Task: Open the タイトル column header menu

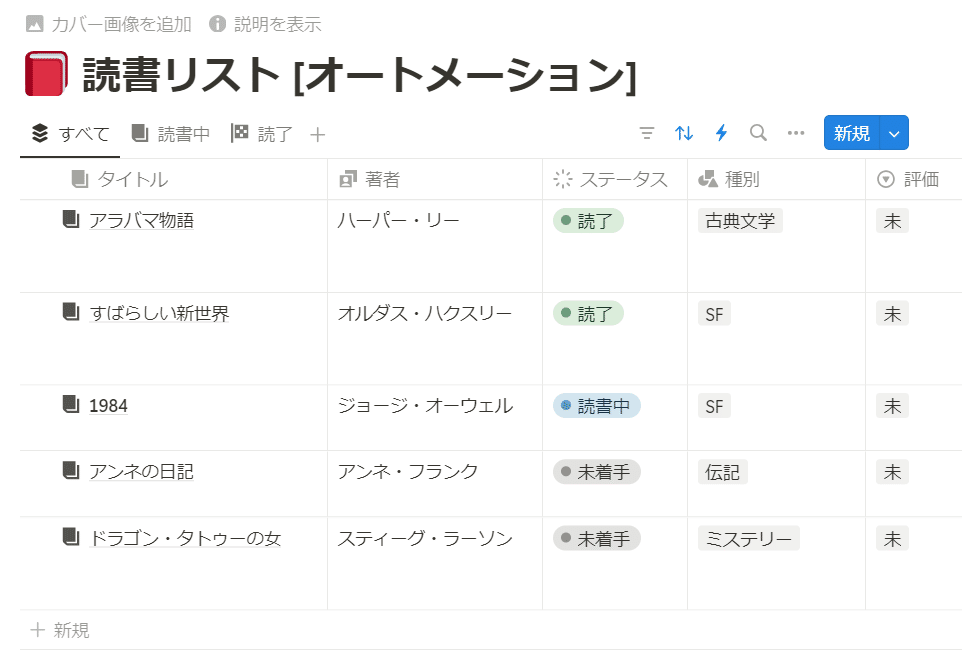Action: [x=174, y=179]
